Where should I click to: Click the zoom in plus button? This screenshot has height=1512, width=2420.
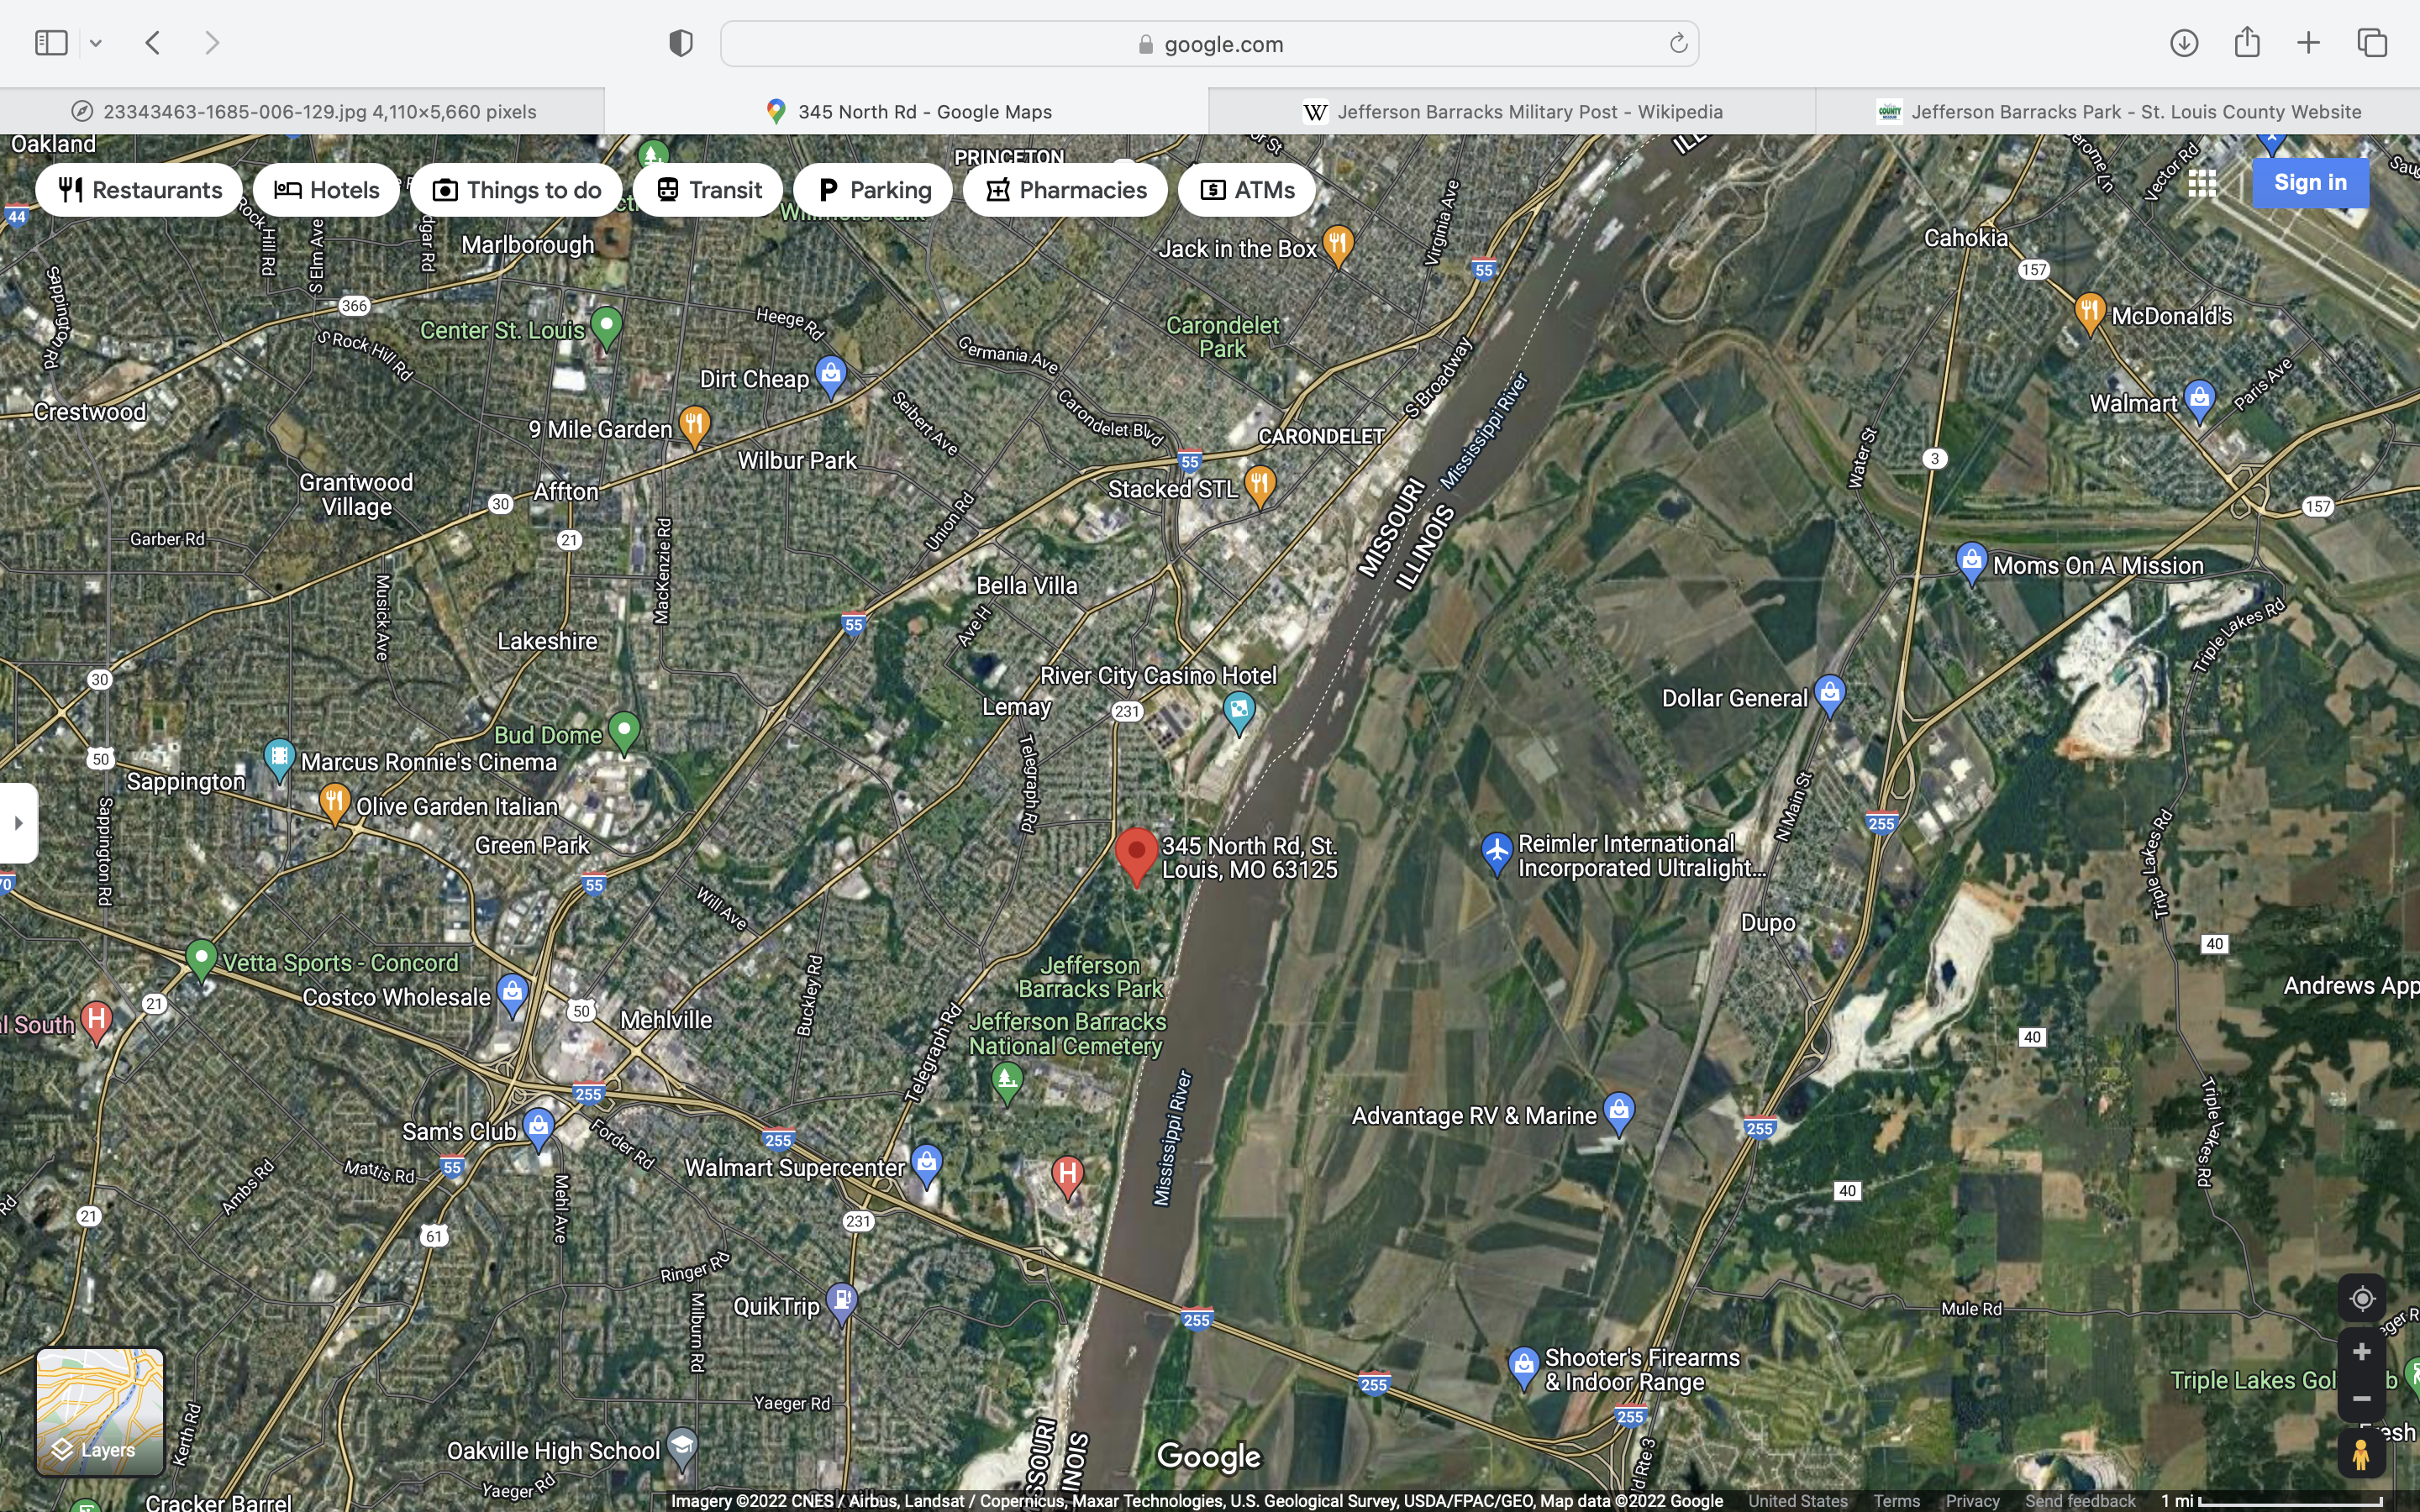click(2361, 1352)
